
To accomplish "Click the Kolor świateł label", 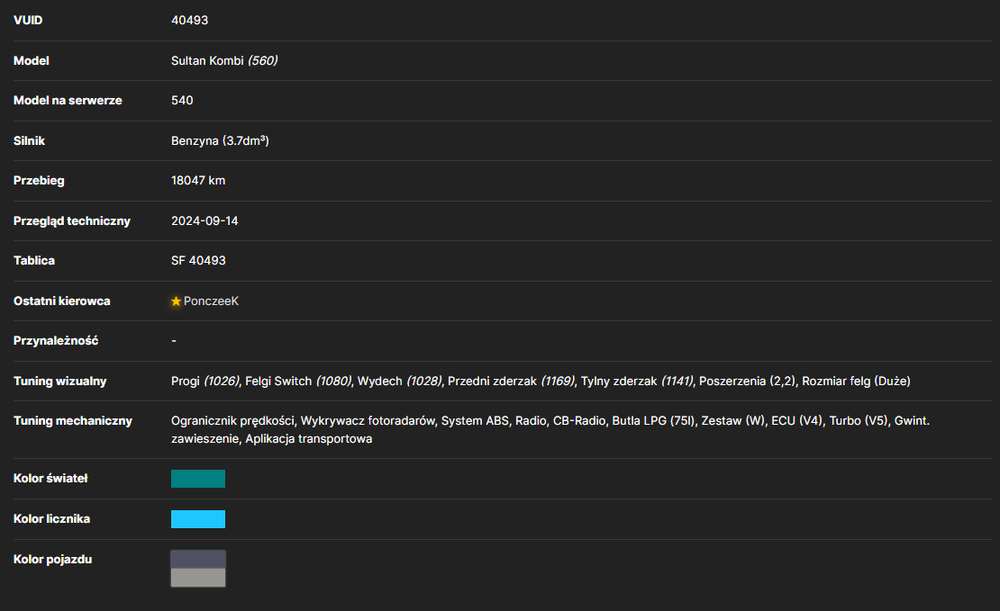I will [50, 478].
